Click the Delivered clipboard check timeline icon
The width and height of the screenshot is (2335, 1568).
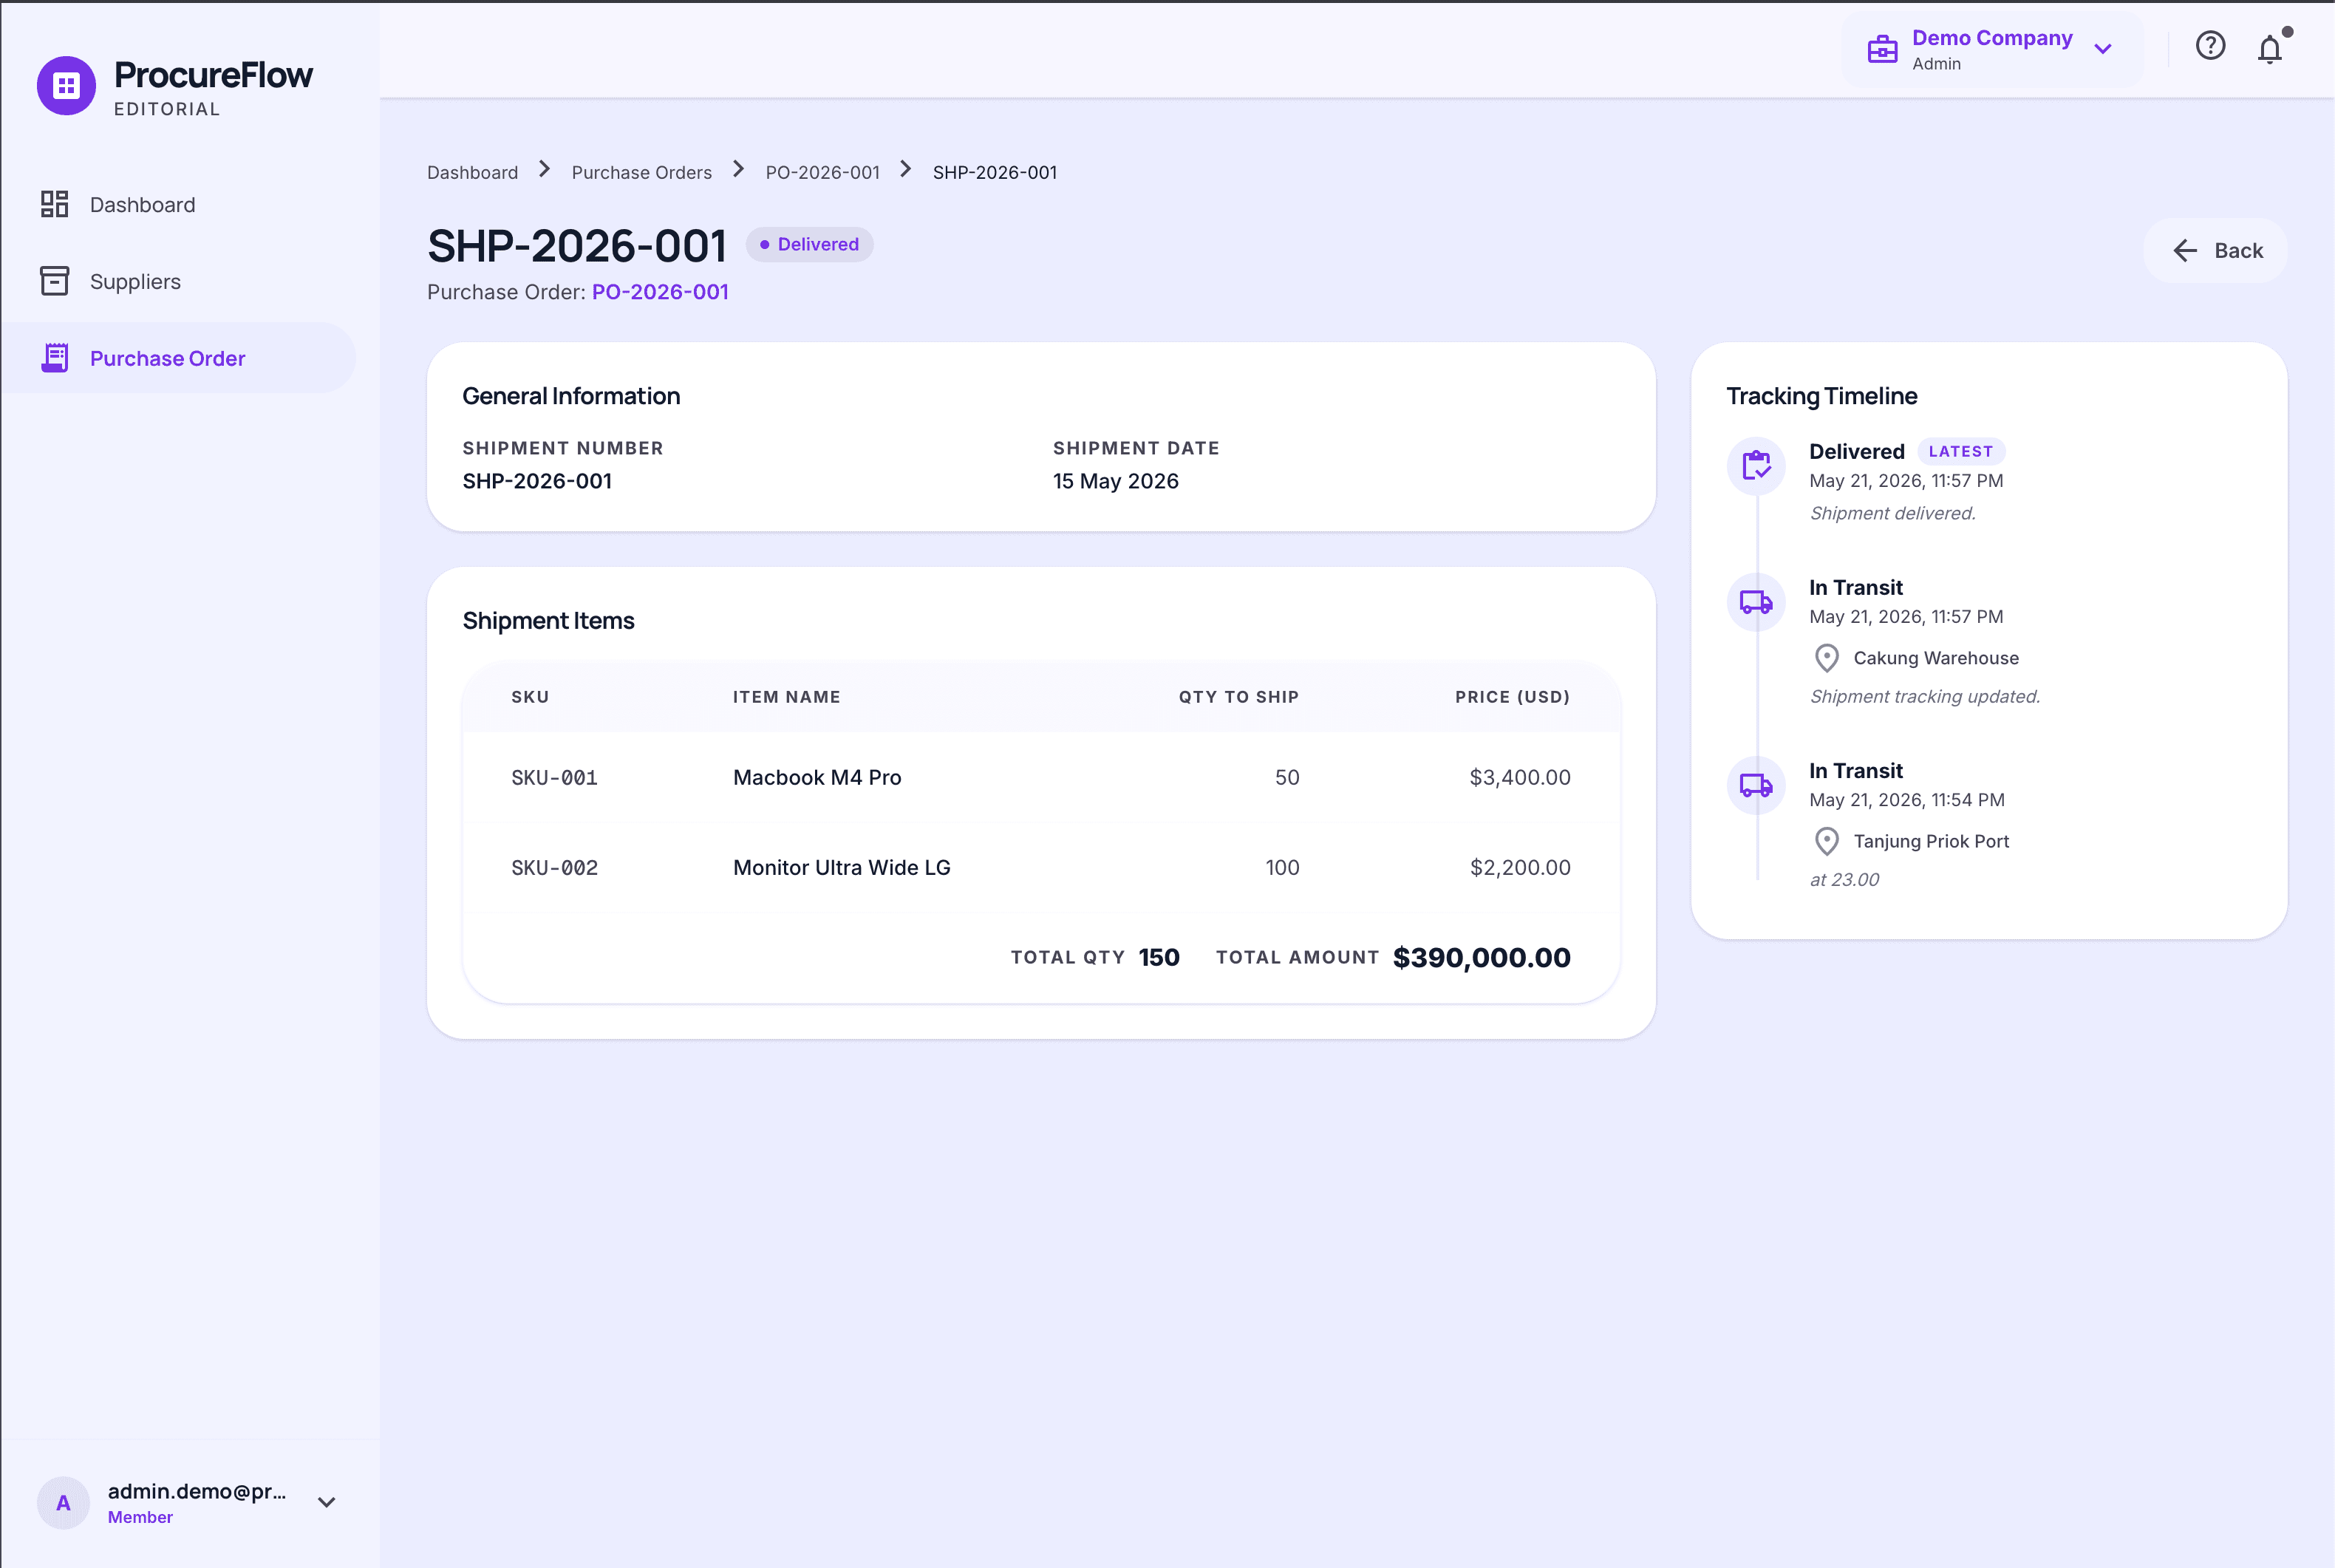tap(1756, 465)
